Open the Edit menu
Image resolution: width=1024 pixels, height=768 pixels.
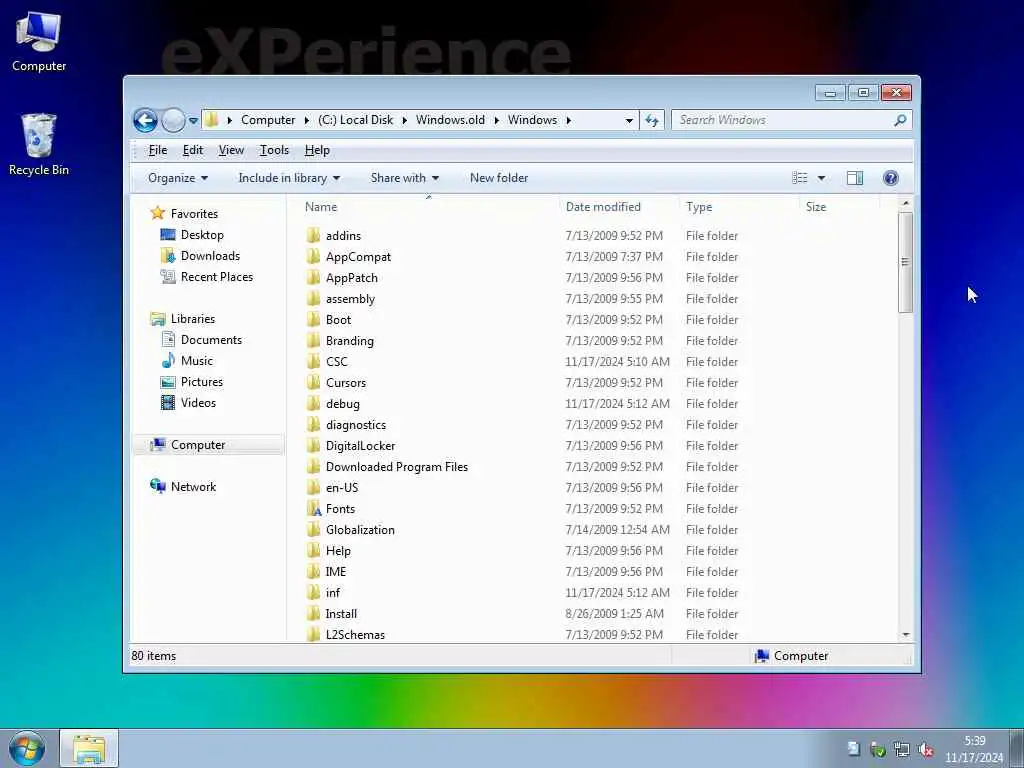point(193,150)
